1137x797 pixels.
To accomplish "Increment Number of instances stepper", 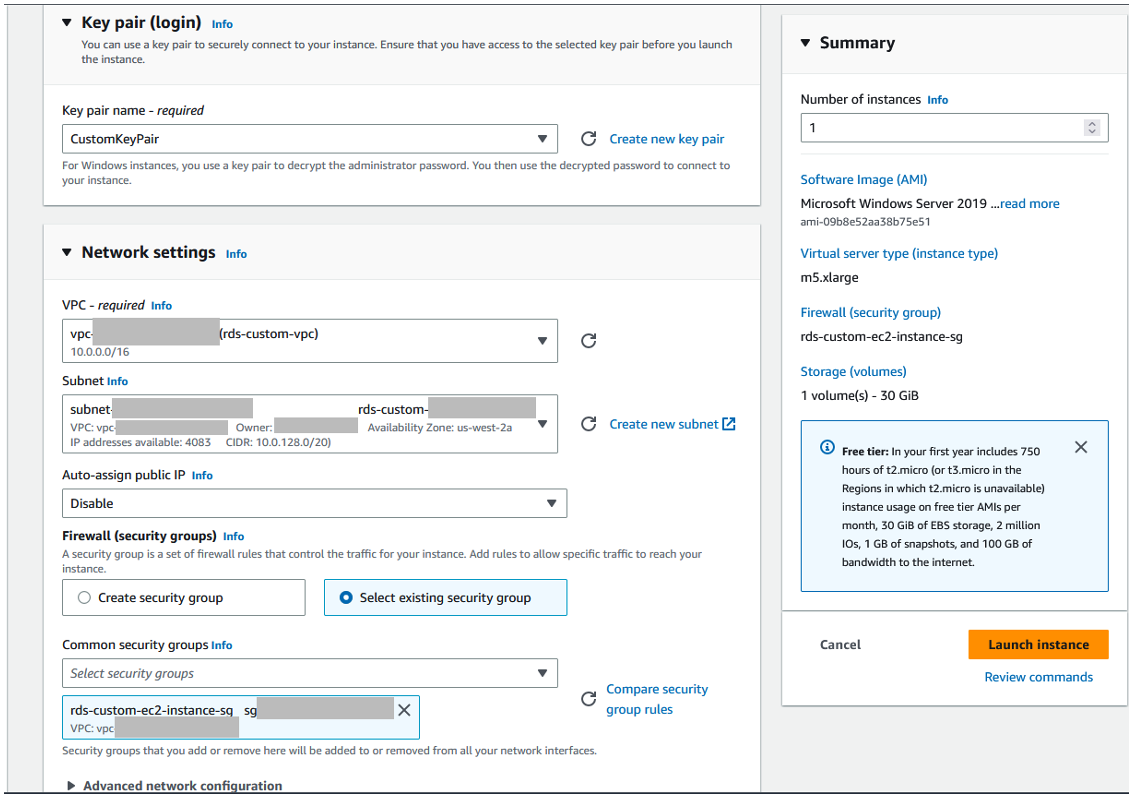I will point(1092,124).
